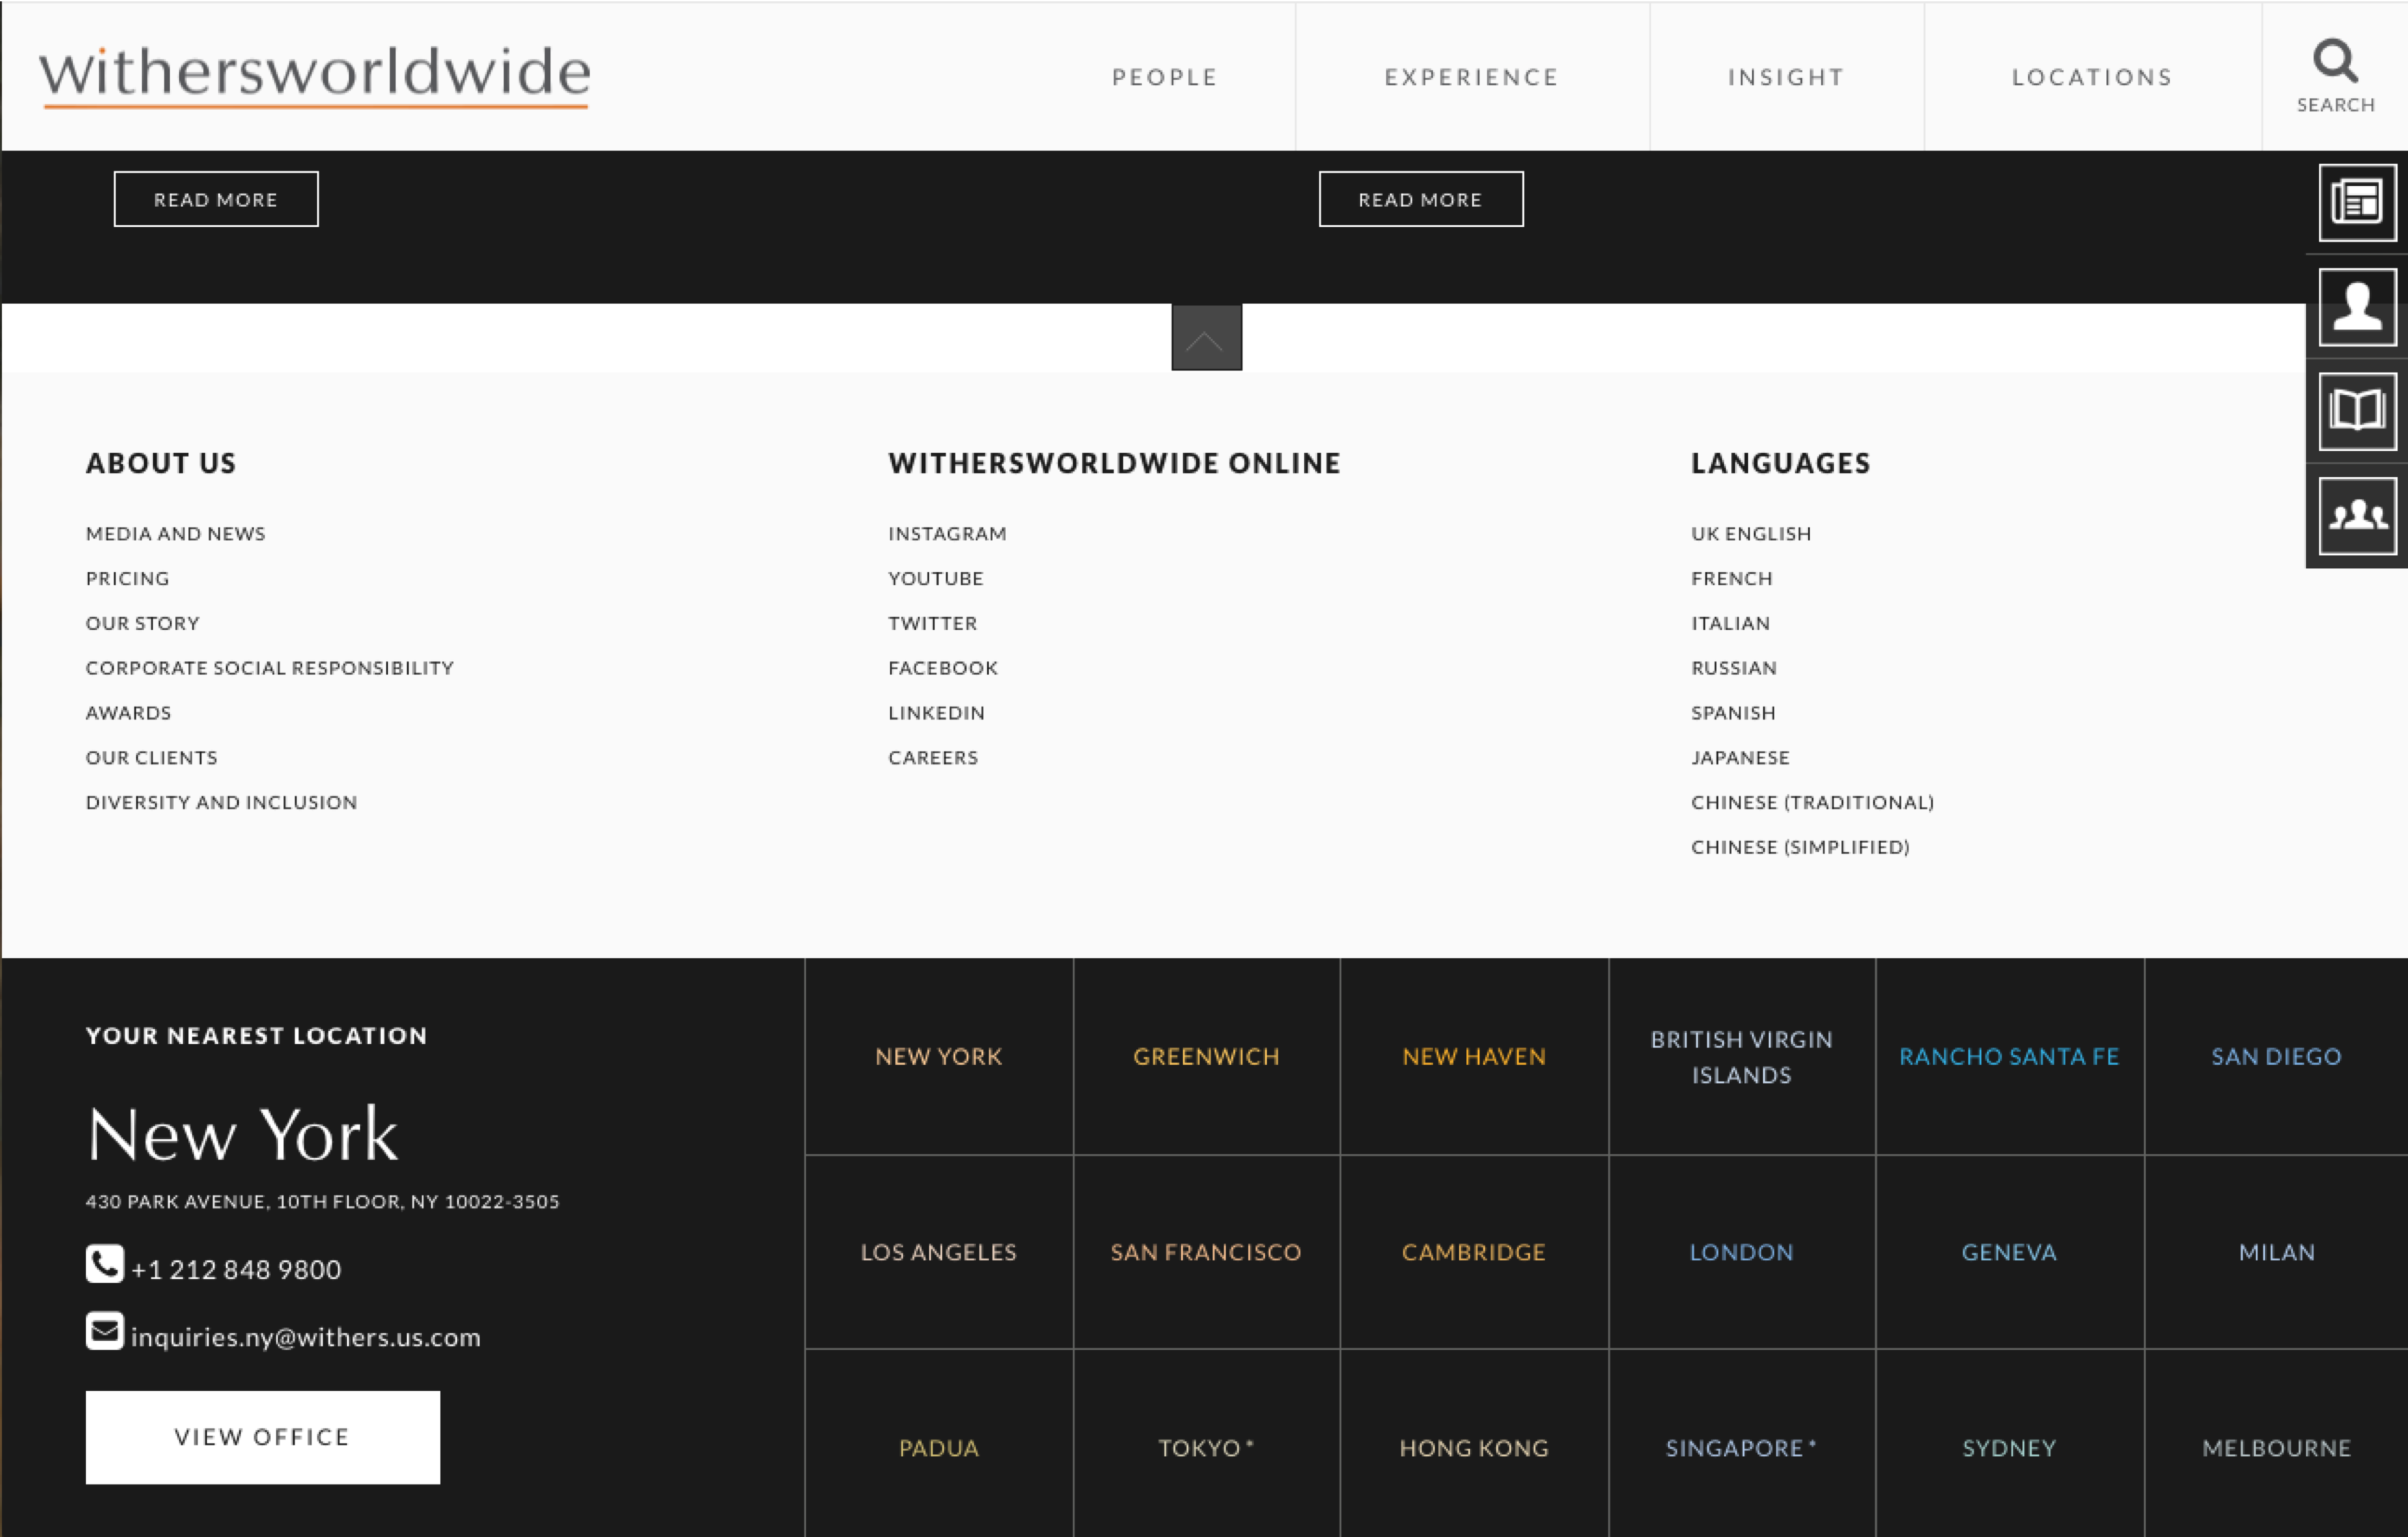Image resolution: width=2408 pixels, height=1537 pixels.
Task: Select the San Diego location tile
Action: [2277, 1057]
